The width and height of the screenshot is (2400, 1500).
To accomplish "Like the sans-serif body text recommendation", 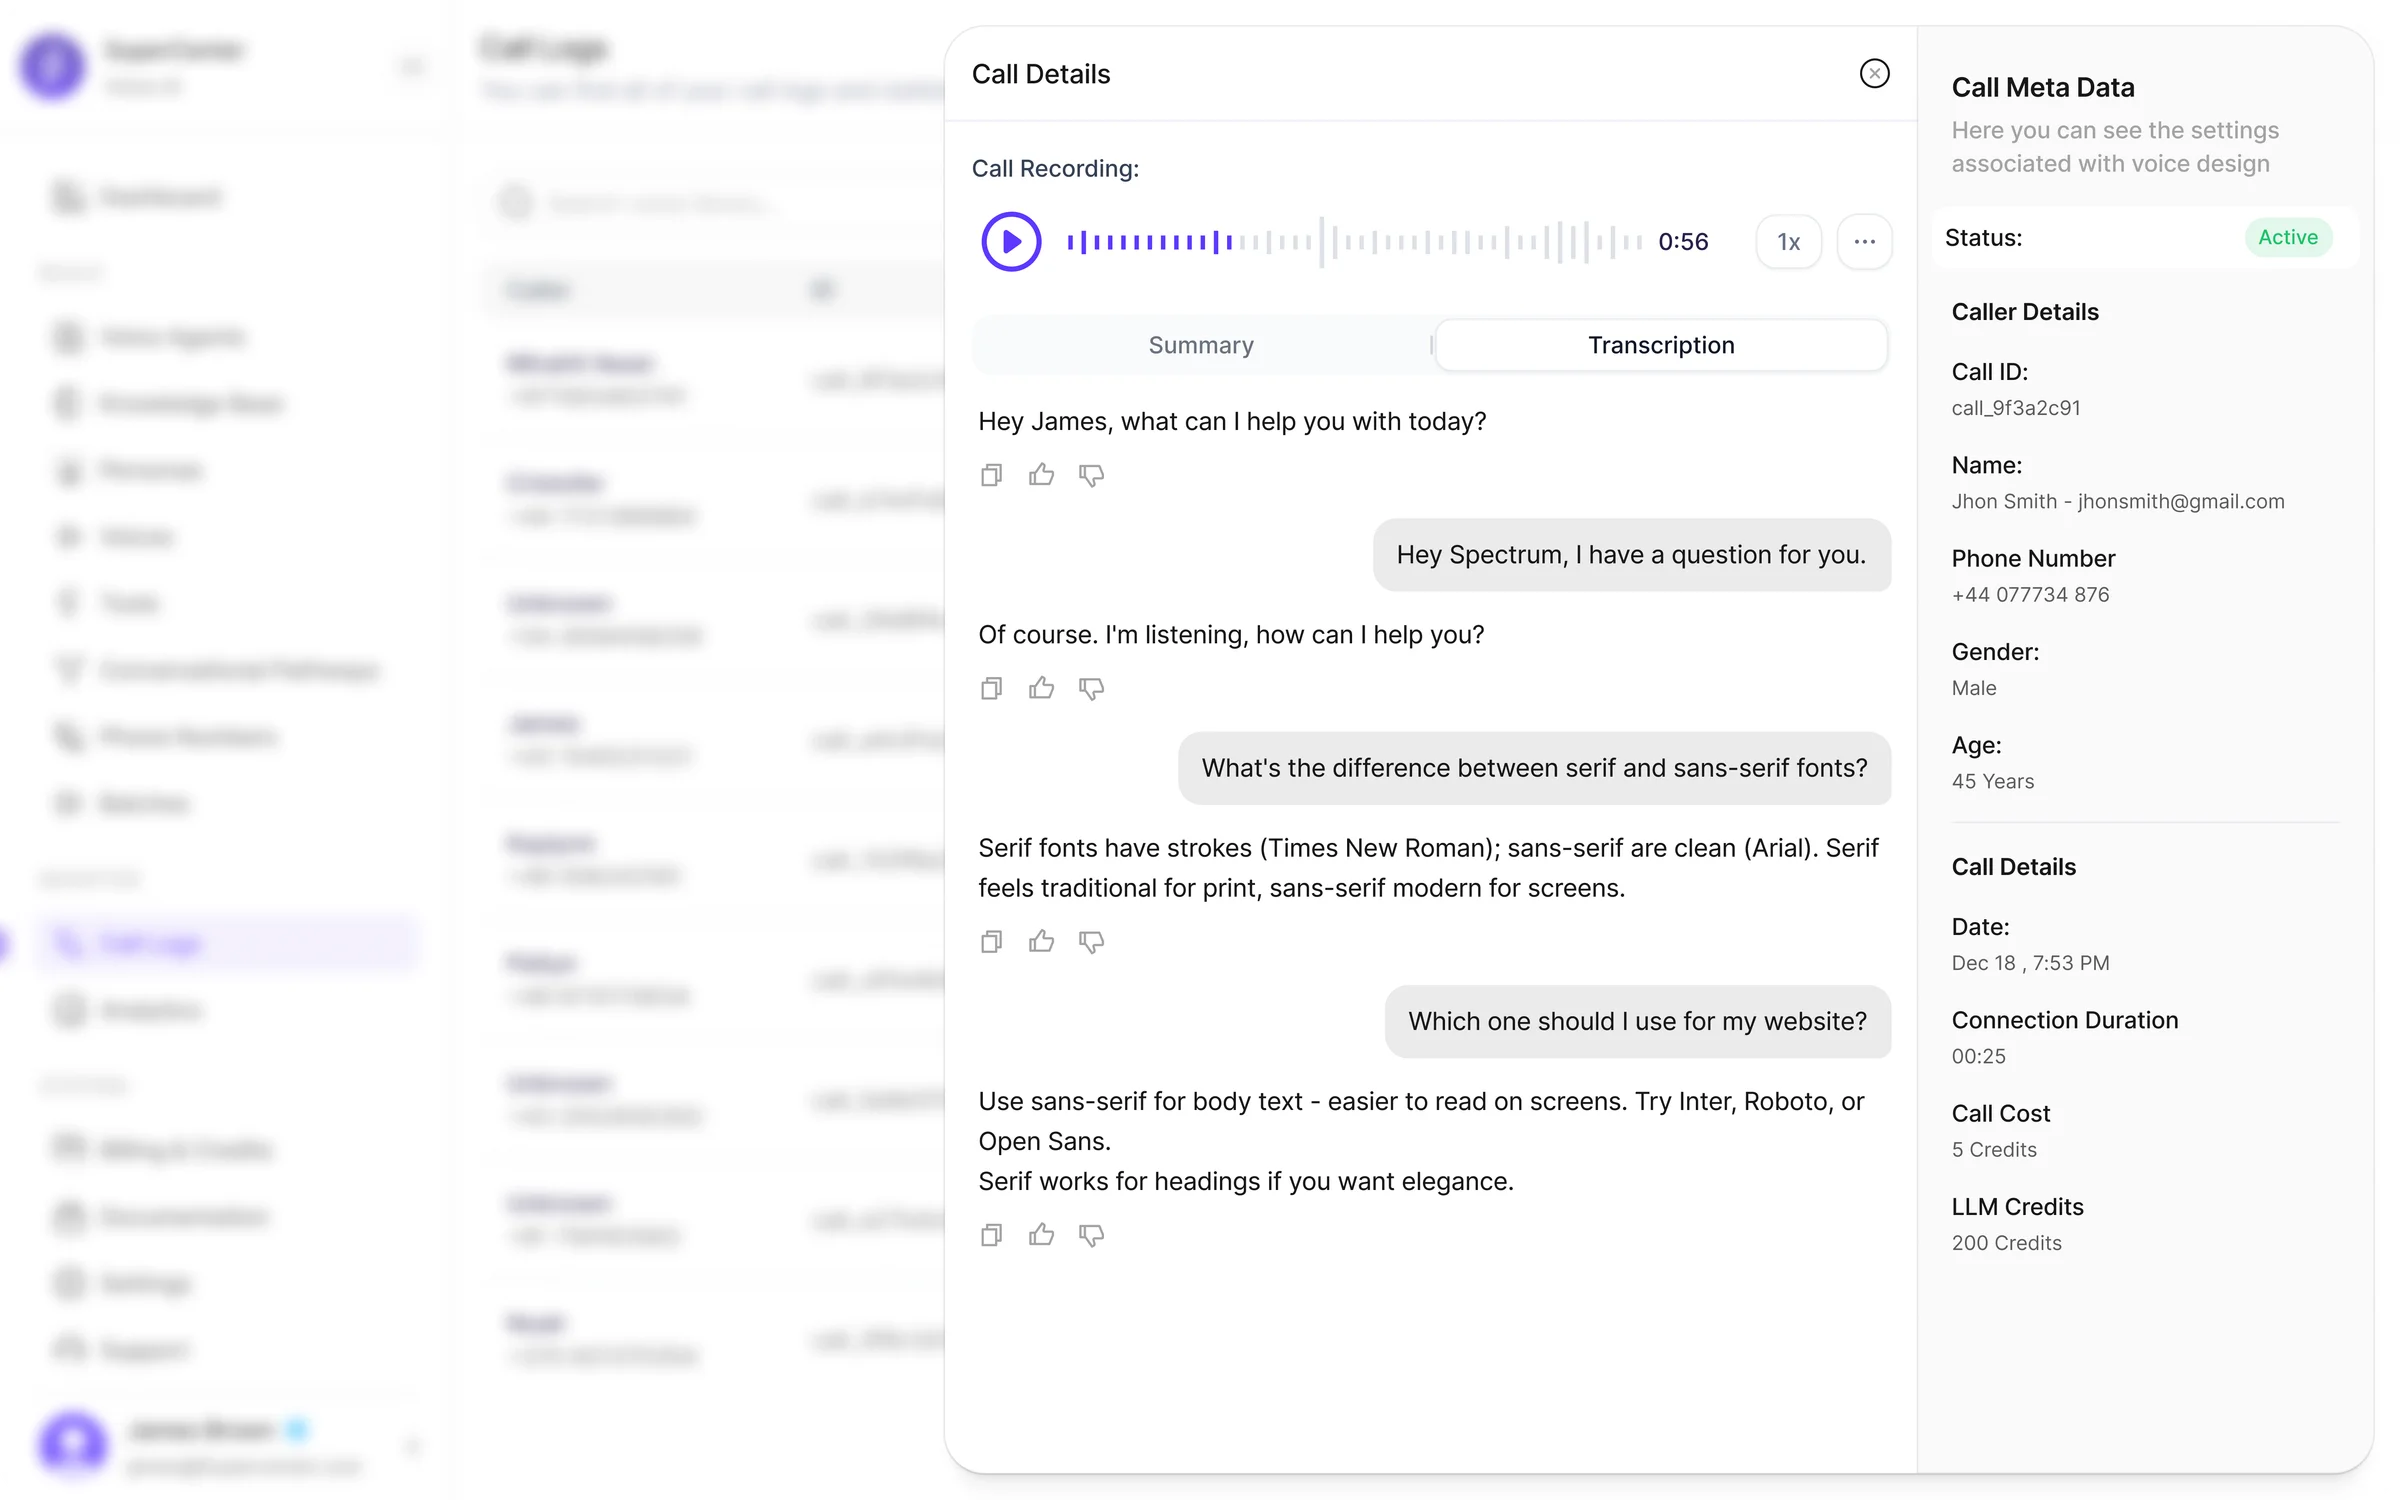I will 1041,1235.
